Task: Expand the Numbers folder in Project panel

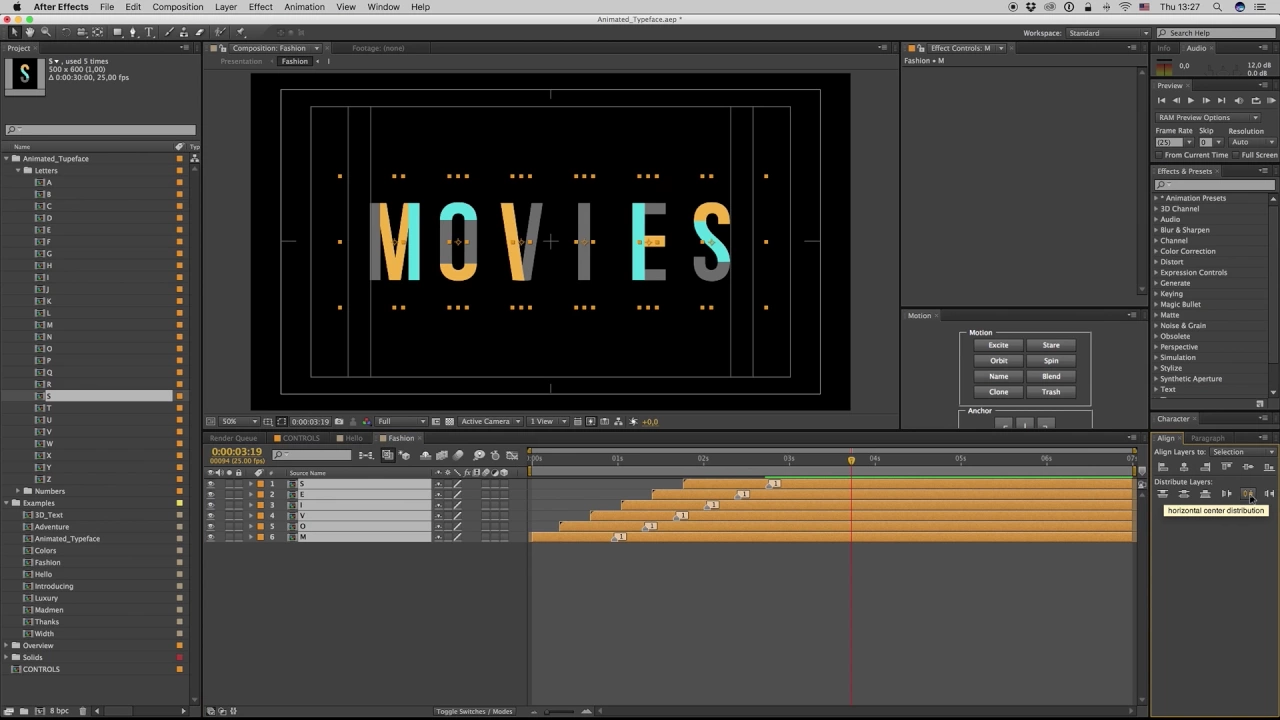Action: coord(18,491)
